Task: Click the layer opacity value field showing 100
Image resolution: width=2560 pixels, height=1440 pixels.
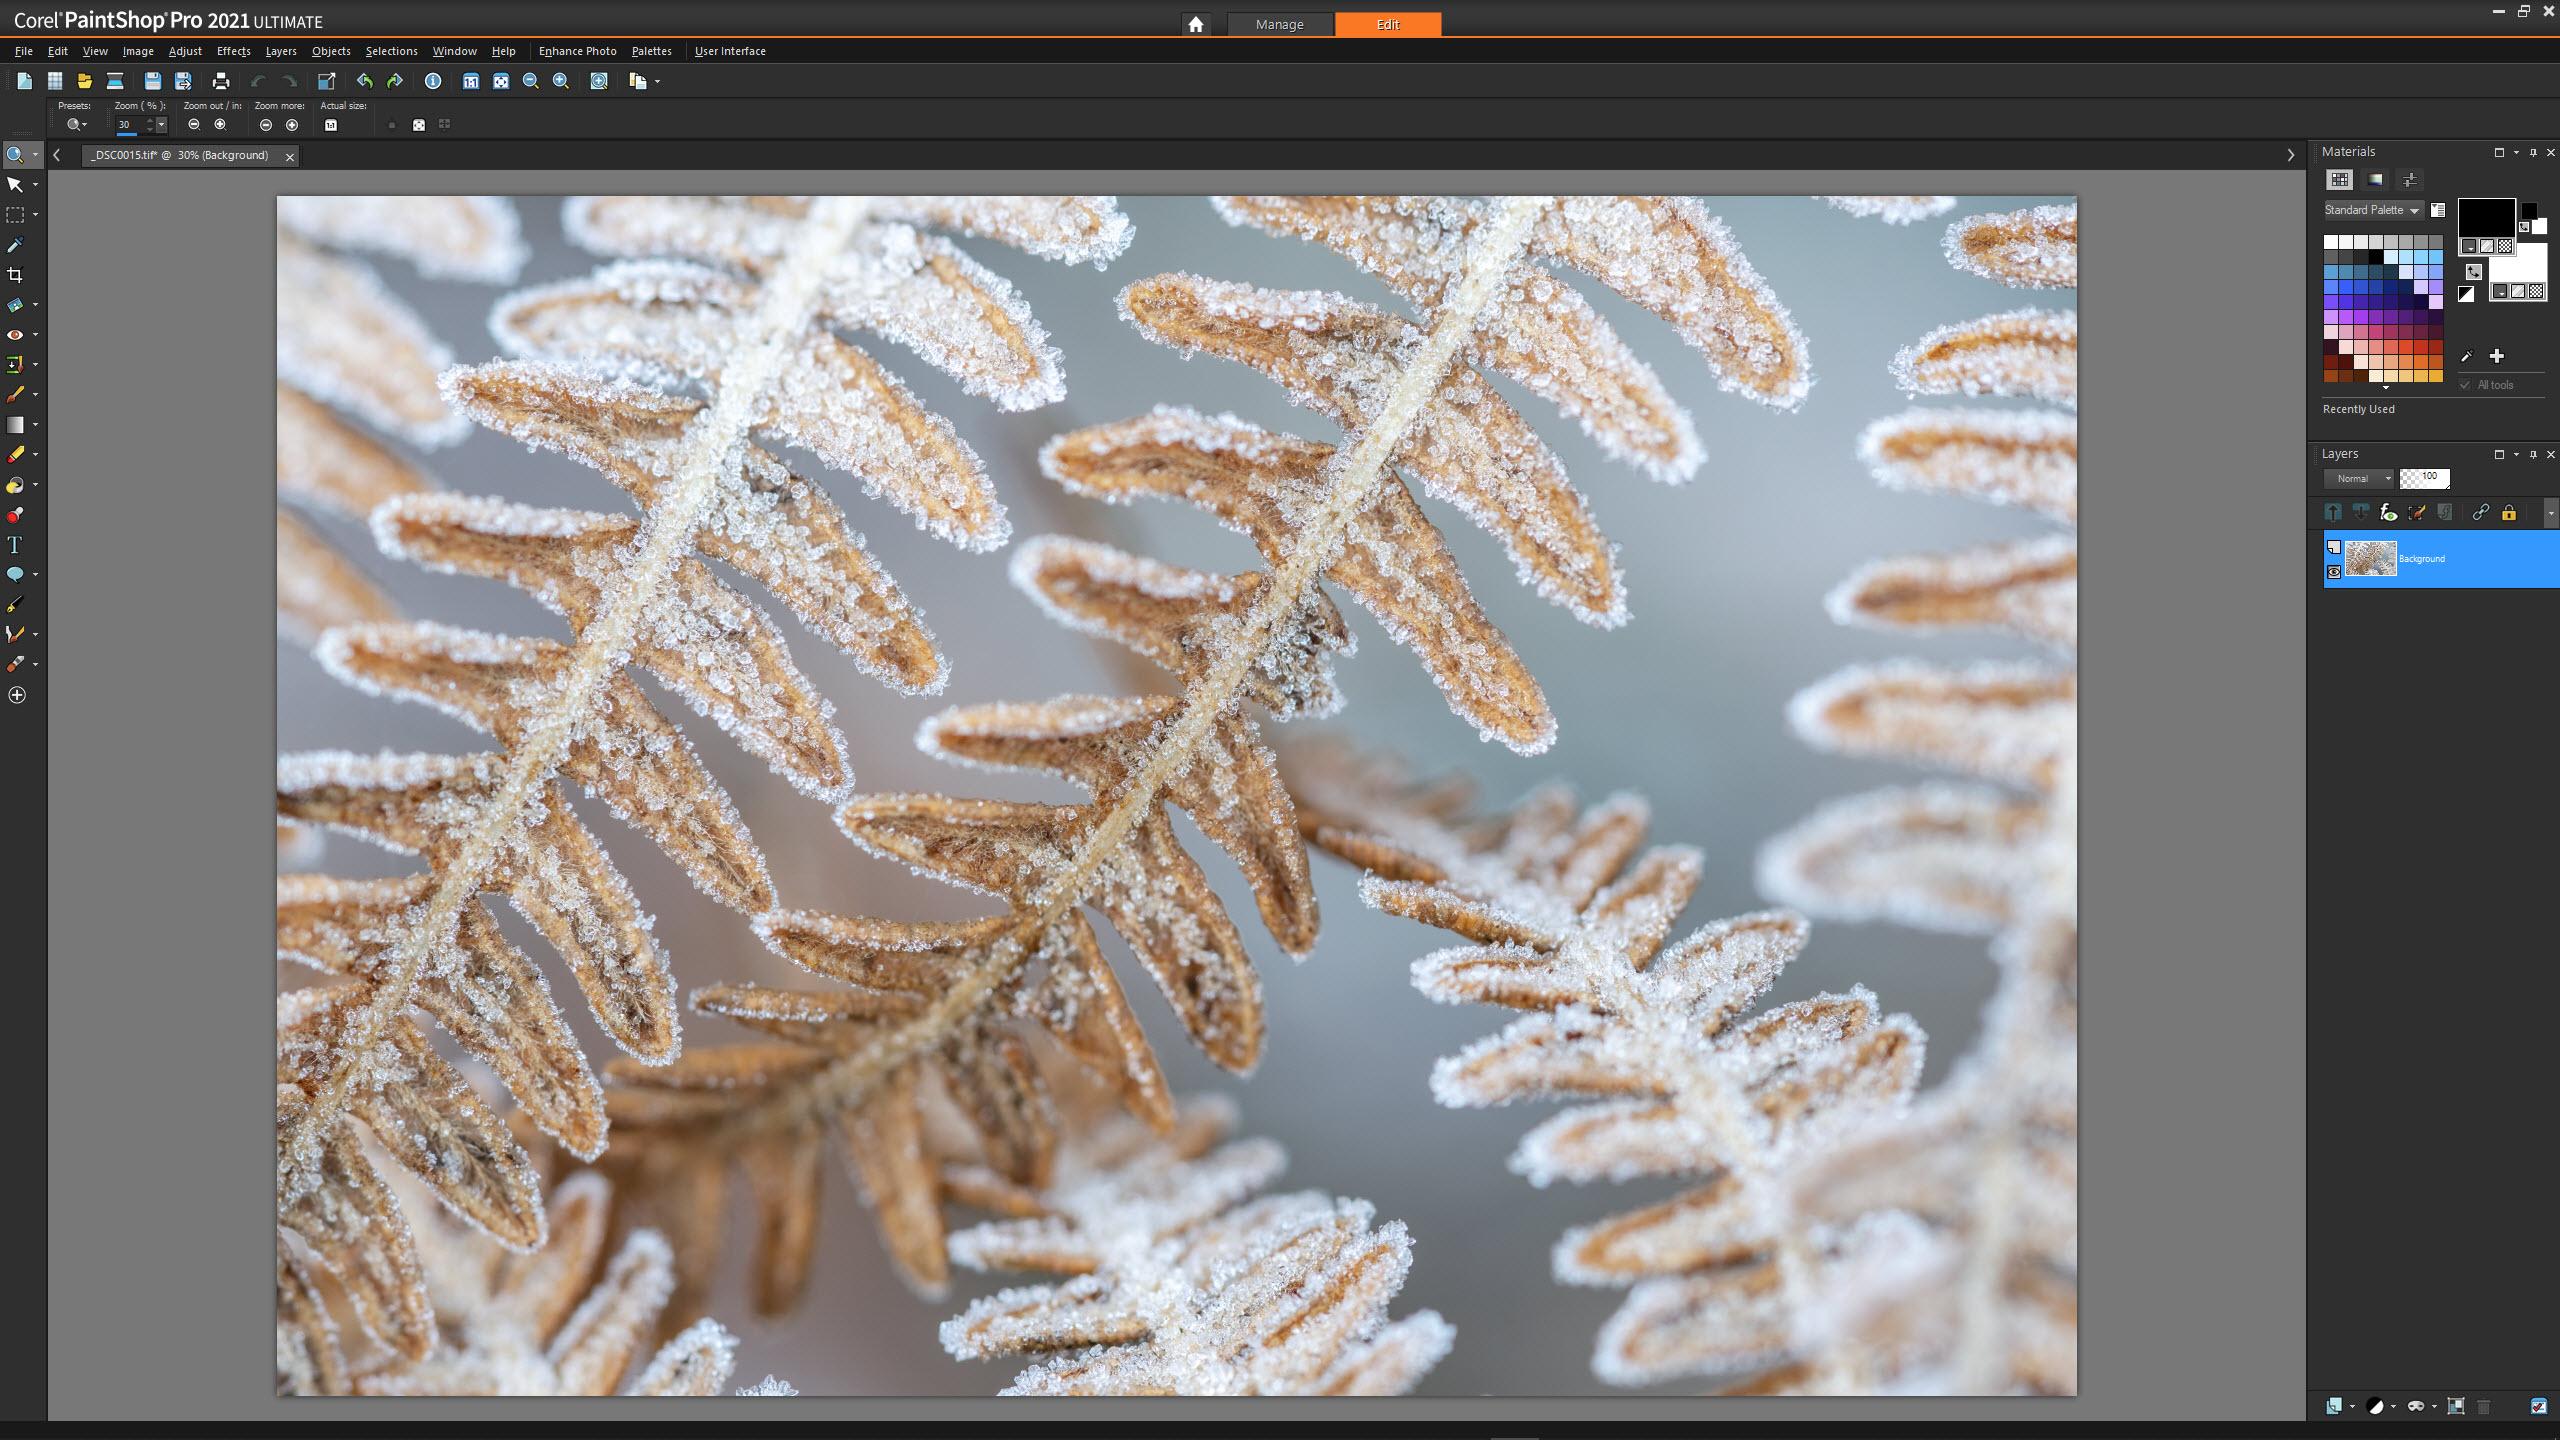Action: click(2427, 478)
